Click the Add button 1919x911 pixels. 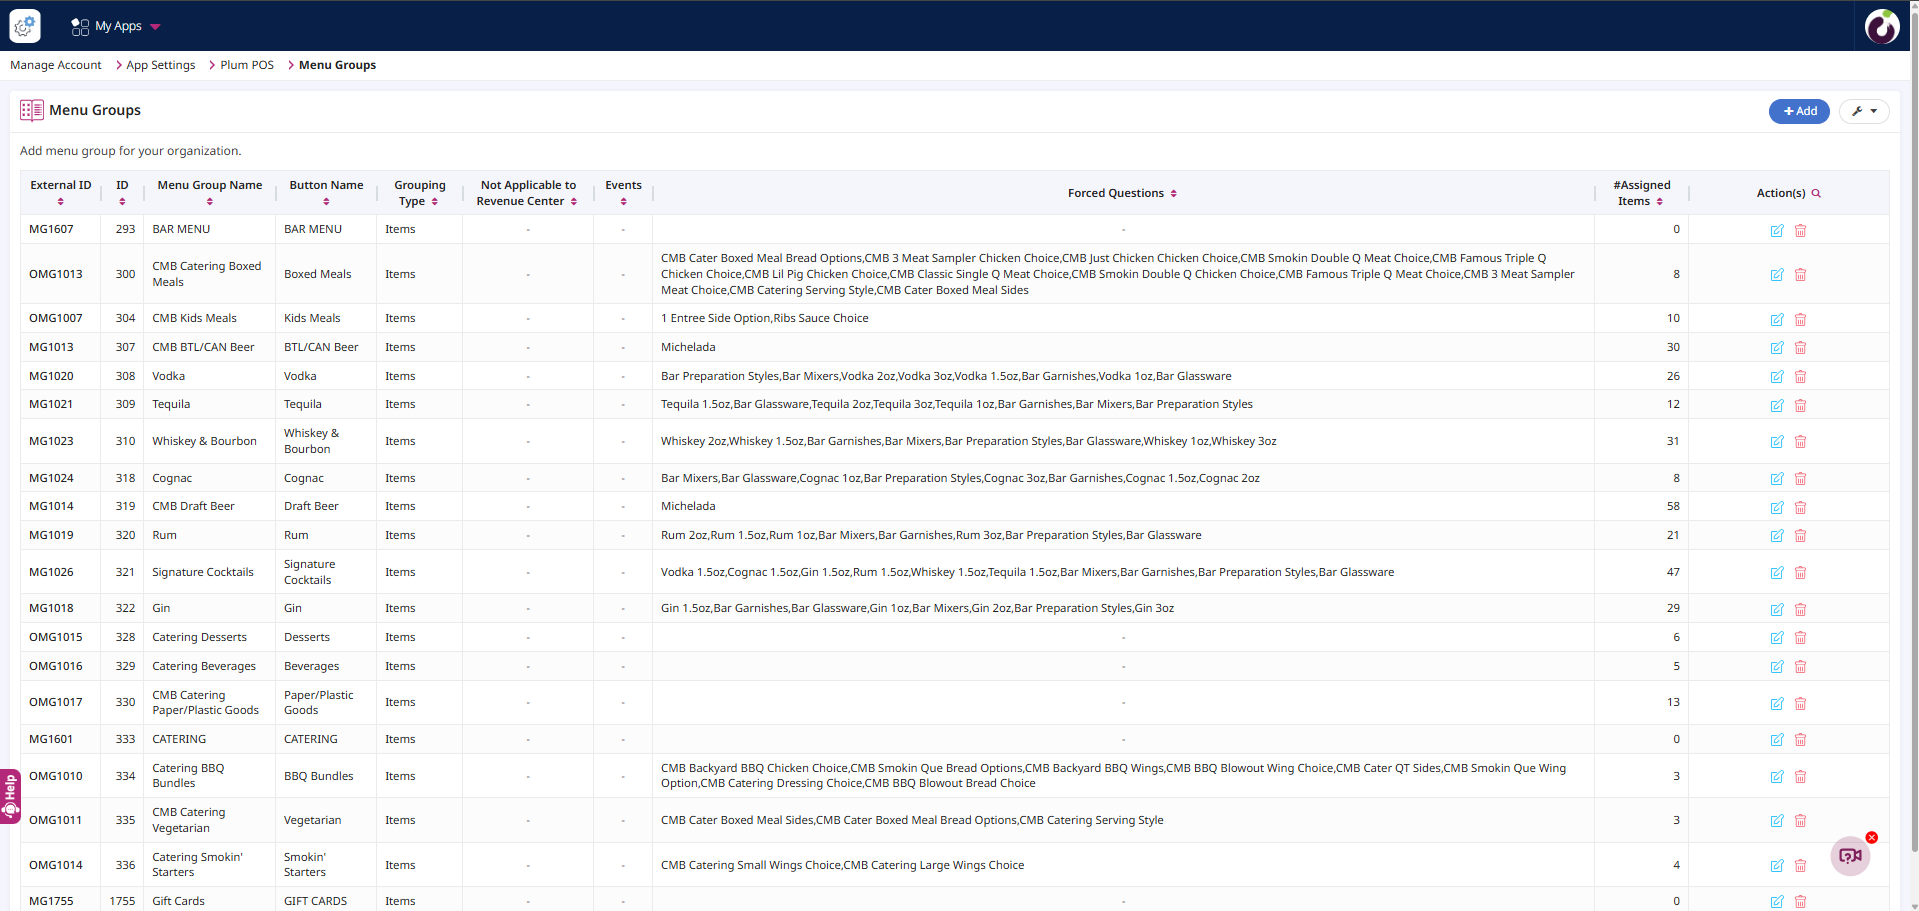click(1798, 111)
